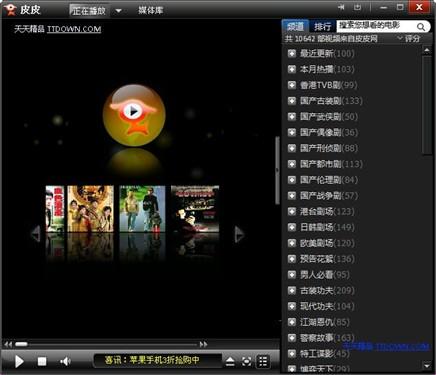Open the TTDOWN.COM link
The width and height of the screenshot is (436, 375).
pyautogui.click(x=74, y=29)
